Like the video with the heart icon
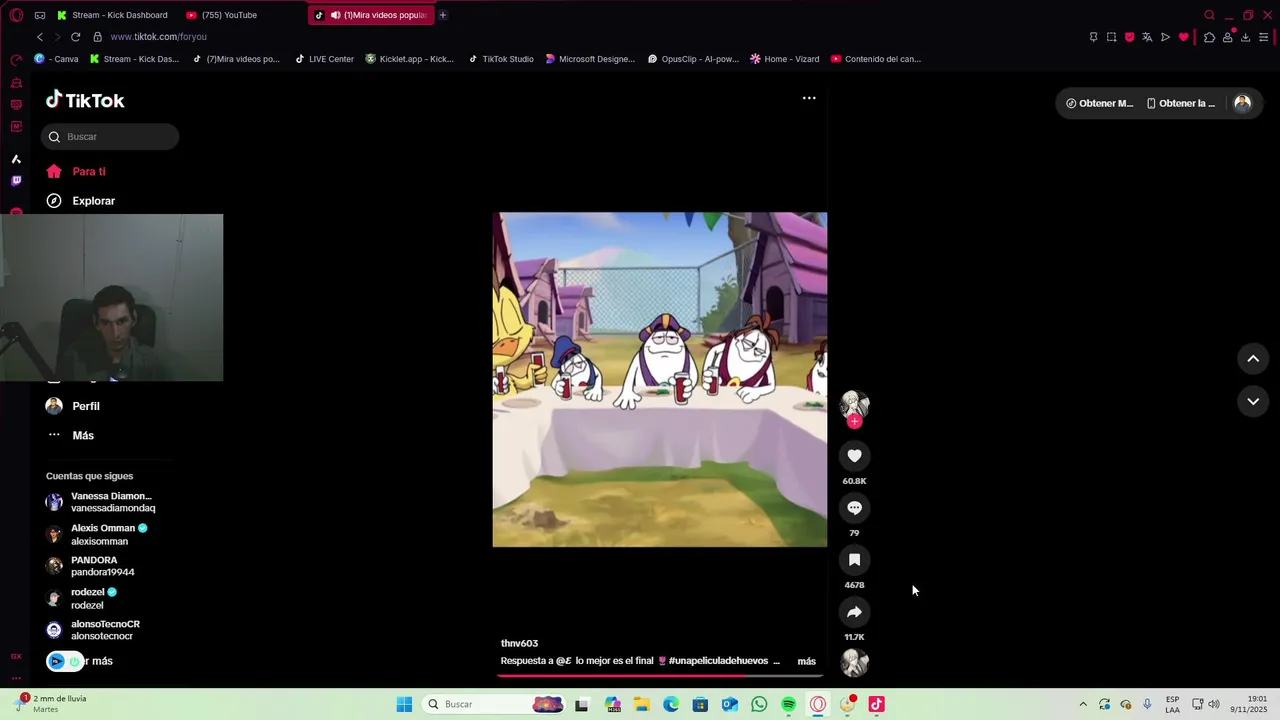This screenshot has width=1280, height=720. click(854, 456)
